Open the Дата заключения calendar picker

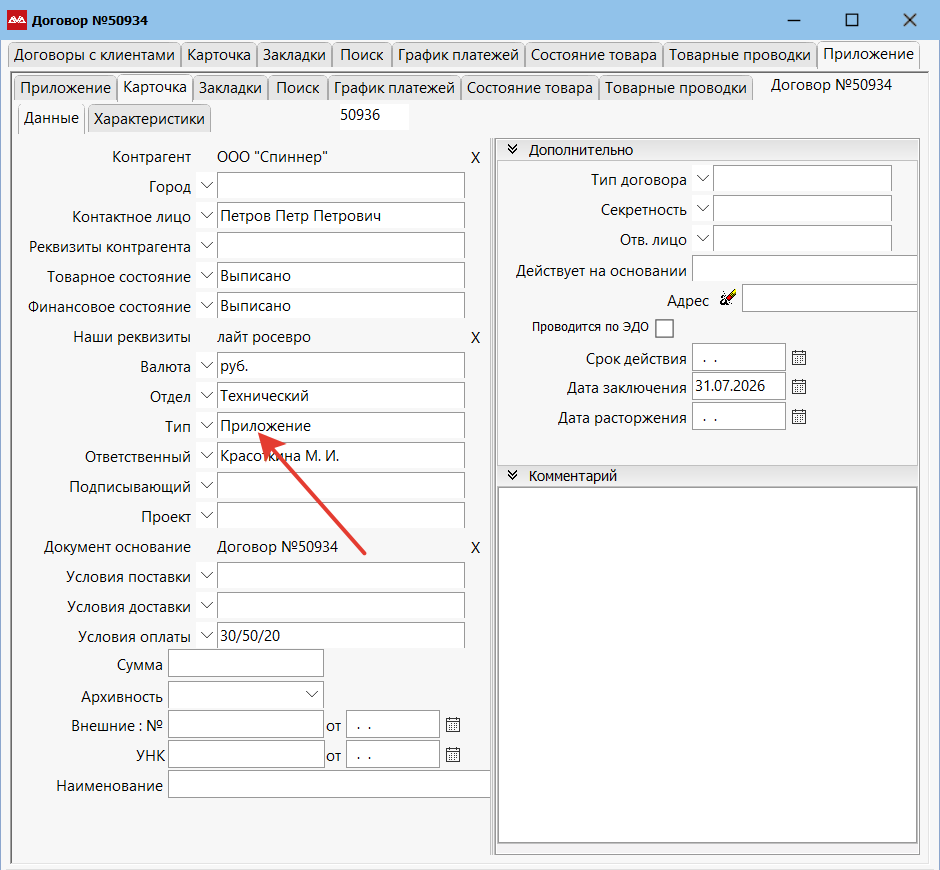tap(799, 387)
